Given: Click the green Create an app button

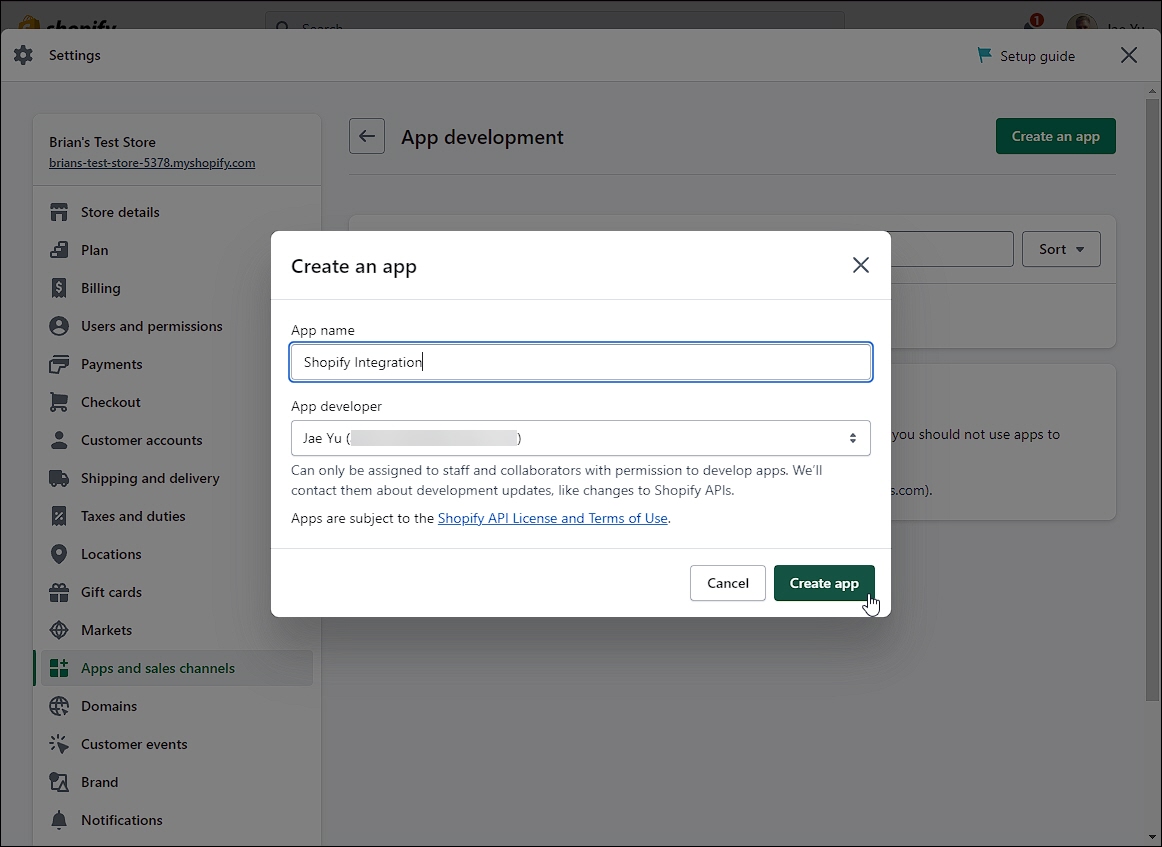Looking at the screenshot, I should pos(1055,136).
